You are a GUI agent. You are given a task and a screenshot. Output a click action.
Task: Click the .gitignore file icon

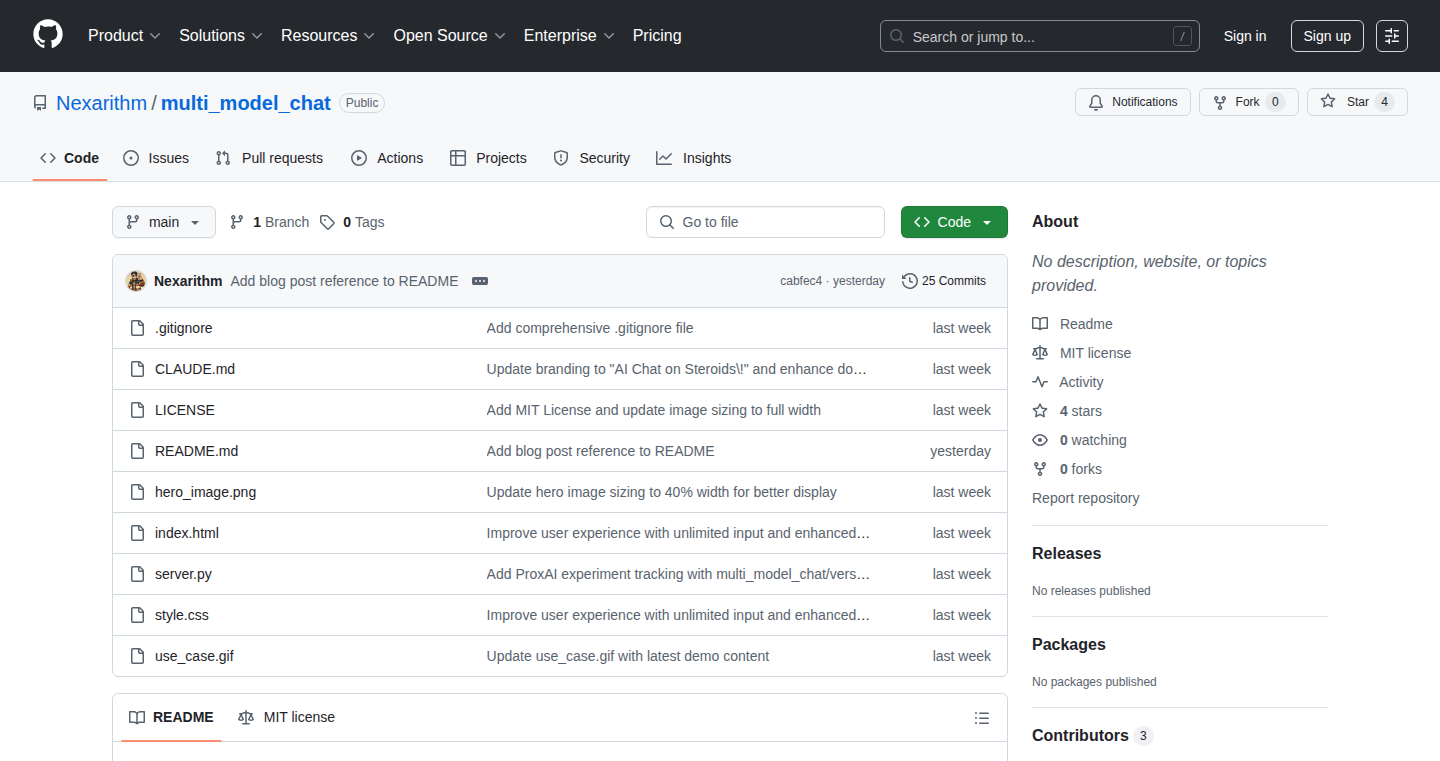138,328
